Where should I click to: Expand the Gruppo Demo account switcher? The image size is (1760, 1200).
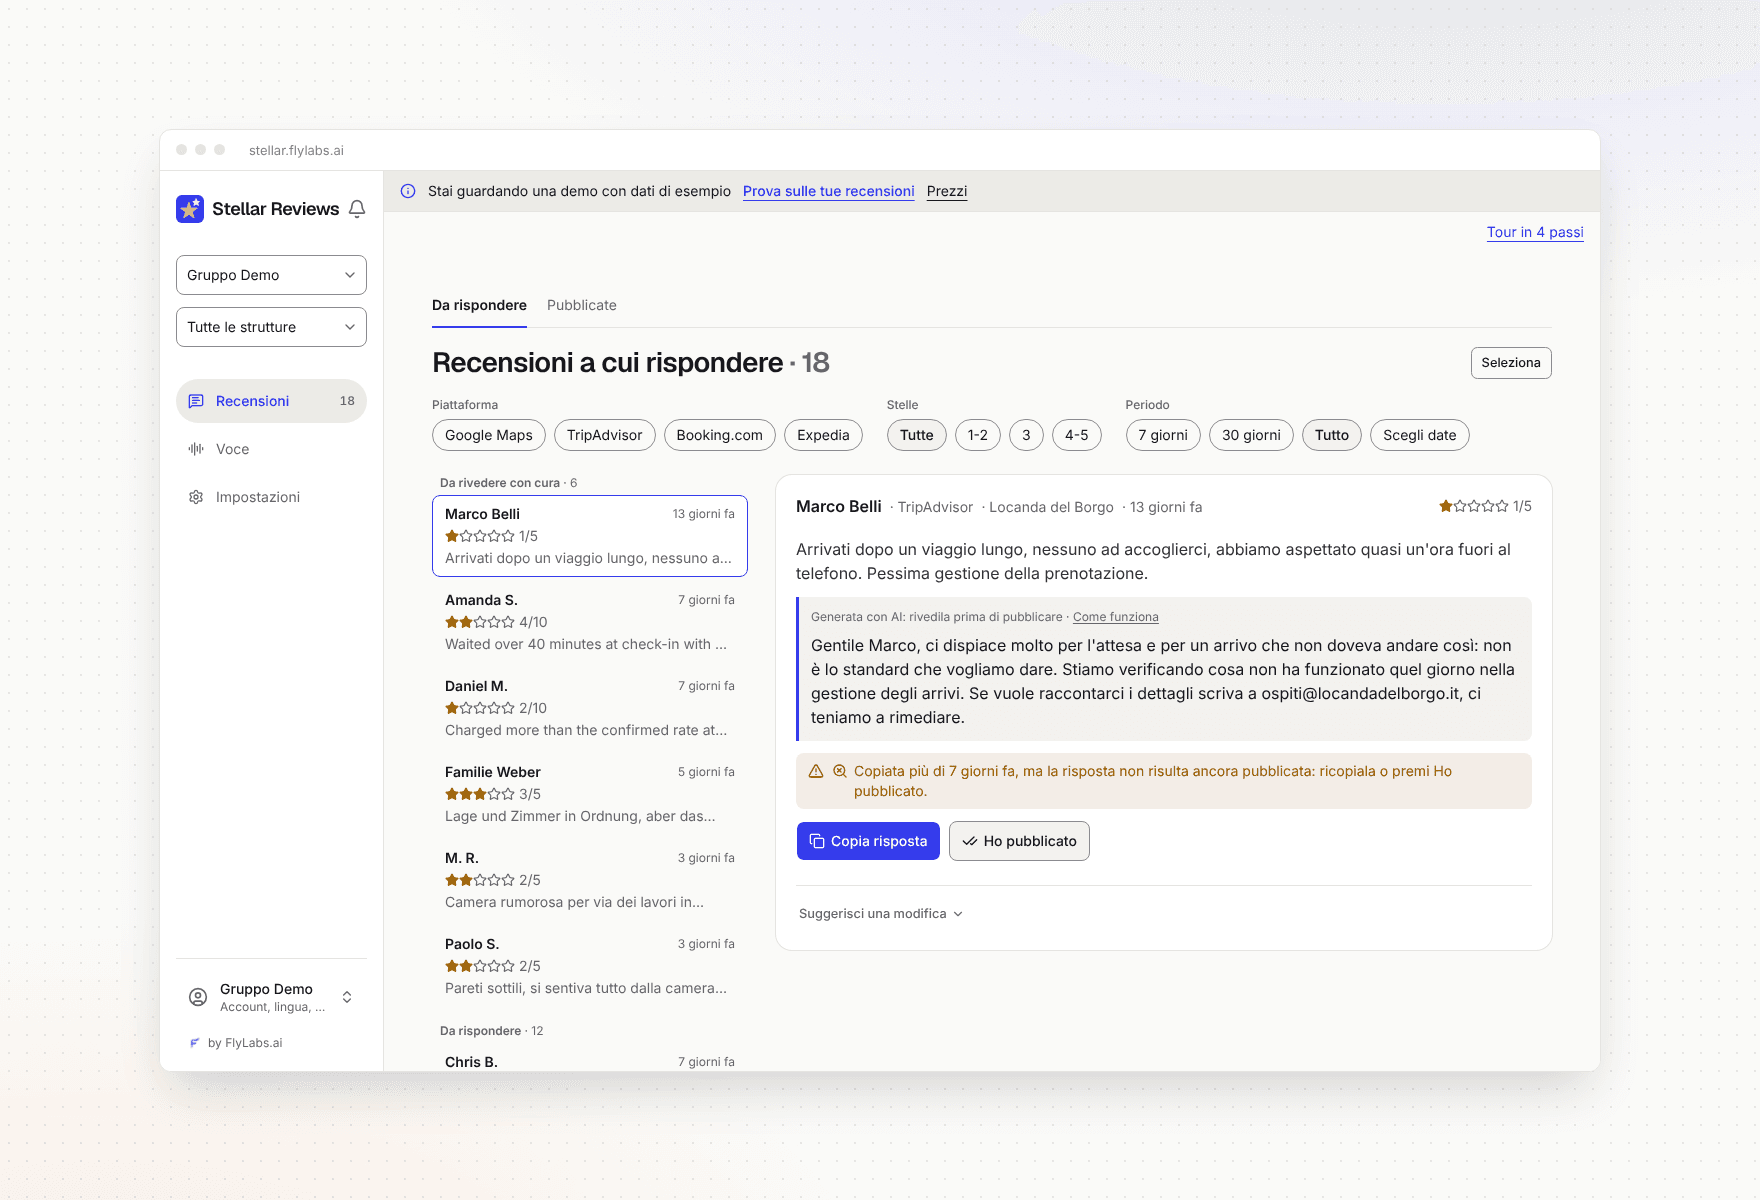(x=271, y=997)
